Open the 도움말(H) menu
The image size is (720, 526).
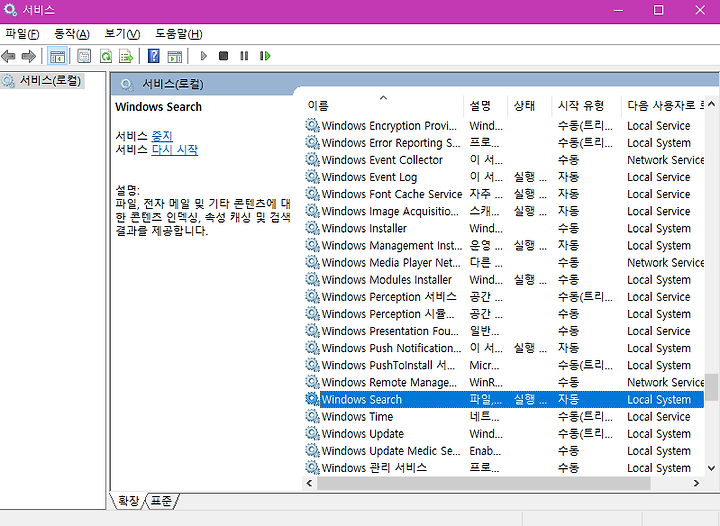[179, 34]
